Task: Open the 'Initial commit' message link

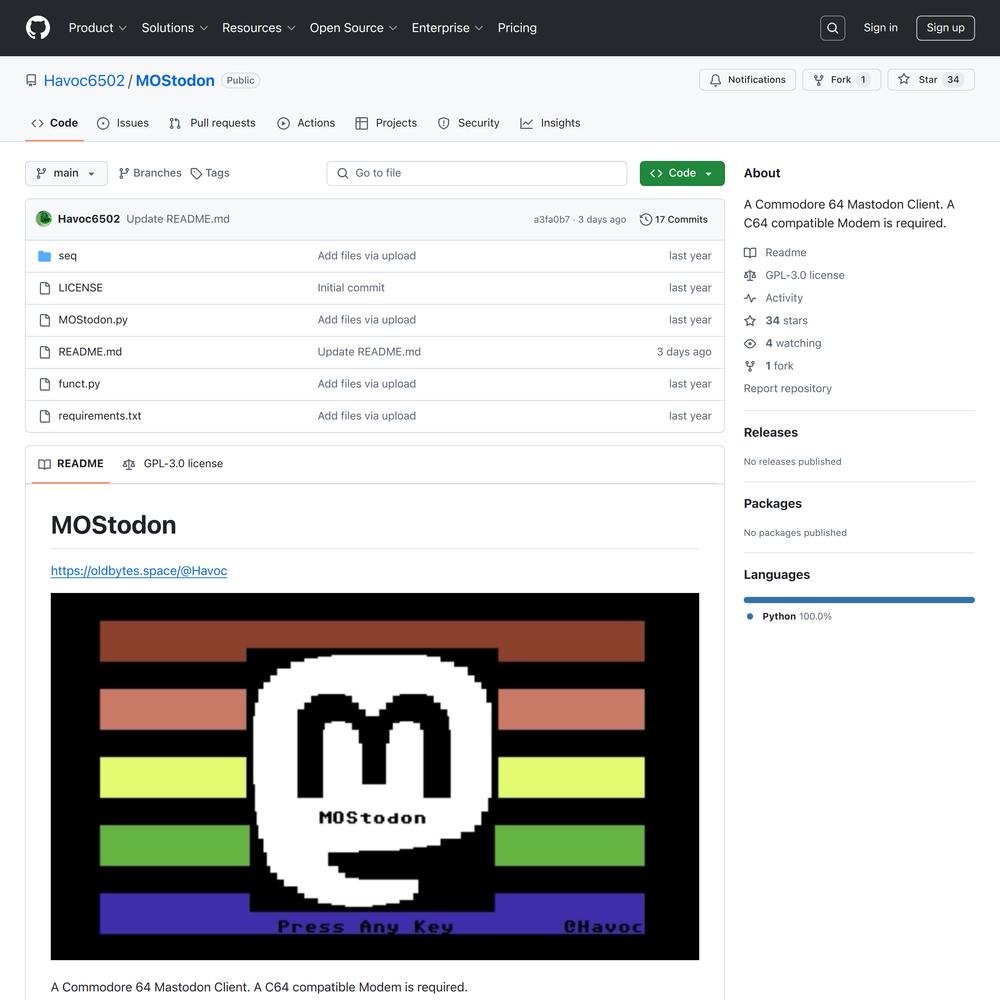Action: tap(351, 288)
